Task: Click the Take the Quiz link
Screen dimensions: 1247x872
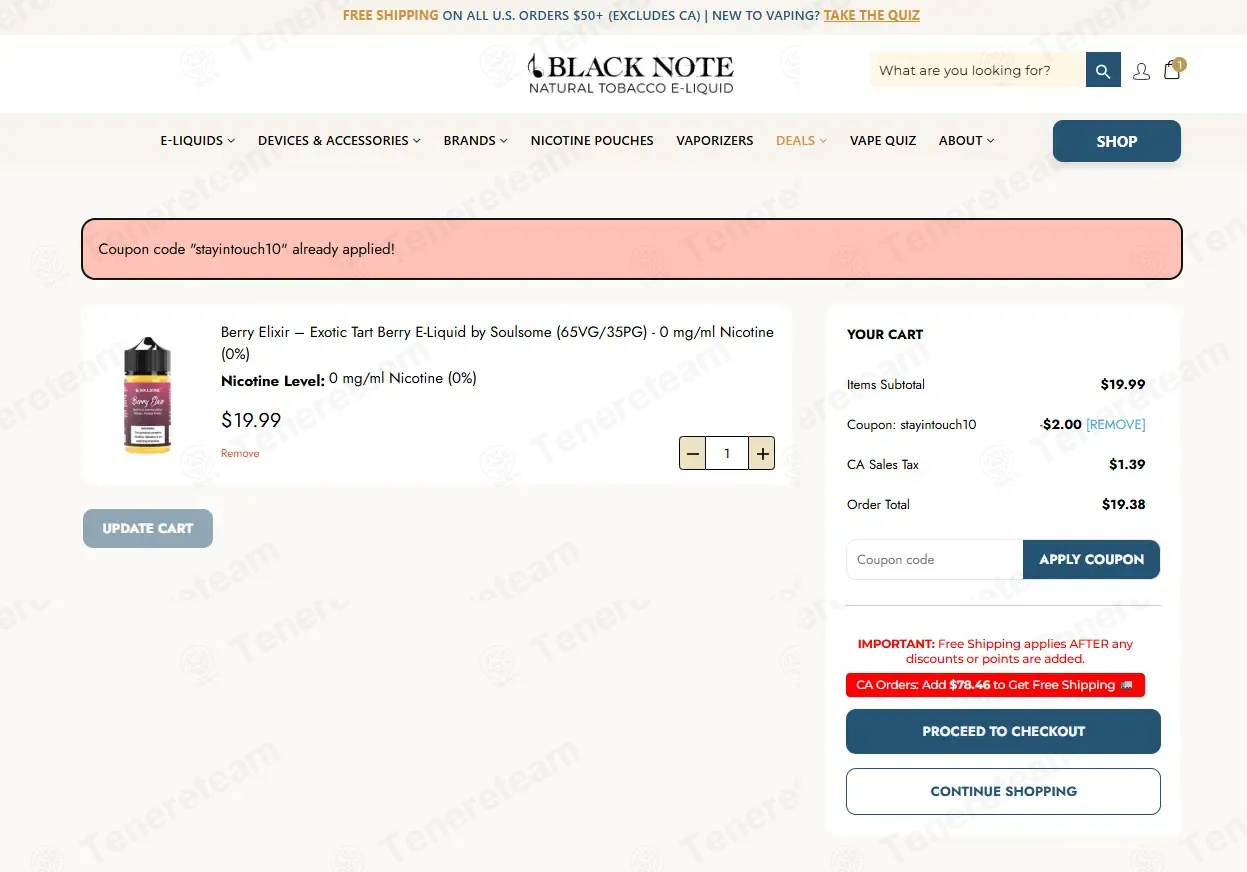Action: (872, 15)
